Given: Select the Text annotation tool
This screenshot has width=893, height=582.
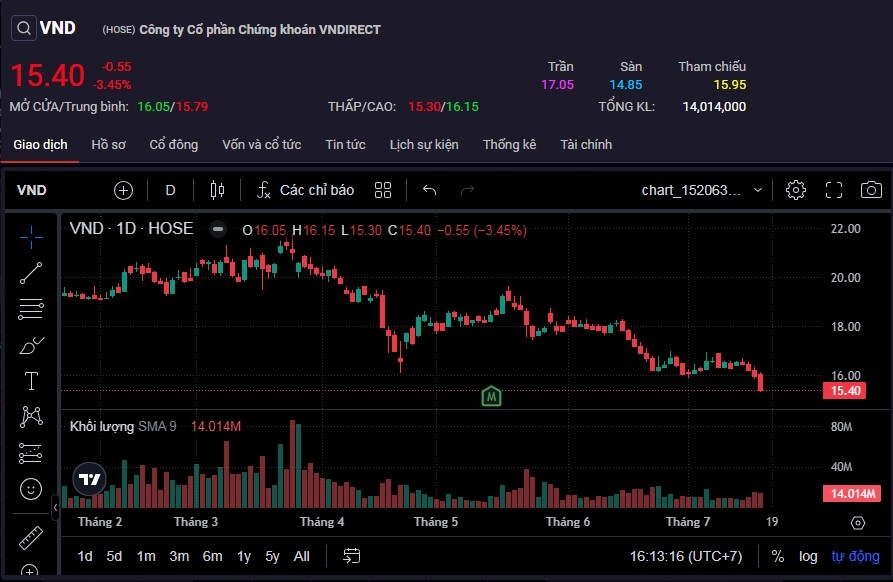Looking at the screenshot, I should (x=31, y=381).
